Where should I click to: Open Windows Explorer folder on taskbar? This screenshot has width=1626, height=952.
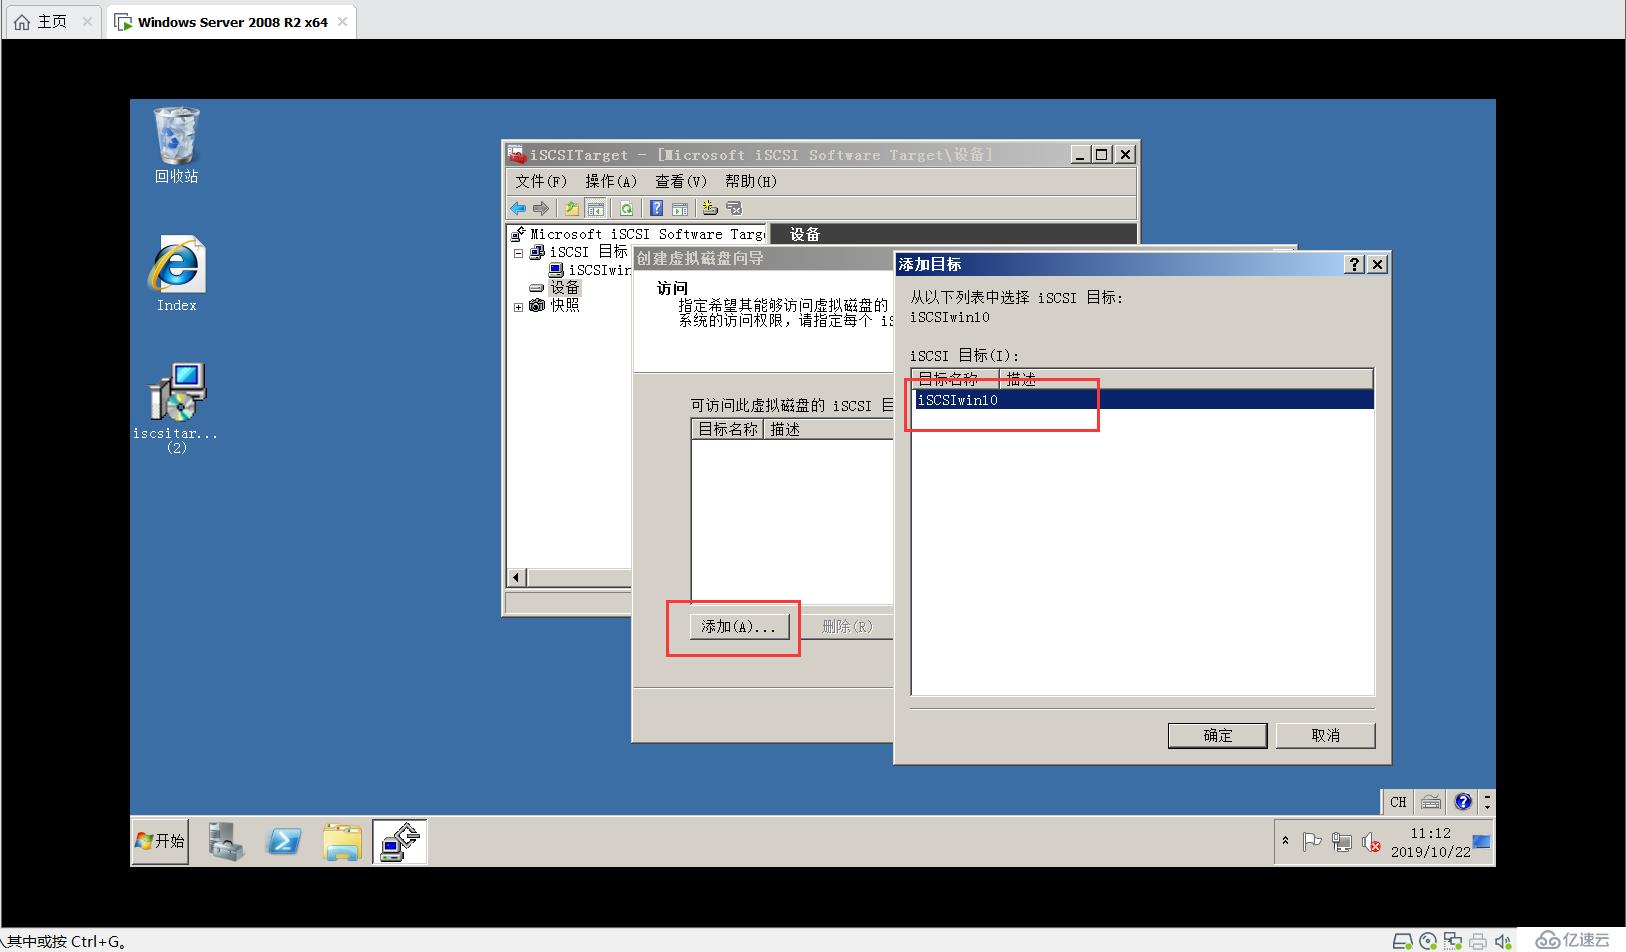(x=342, y=841)
